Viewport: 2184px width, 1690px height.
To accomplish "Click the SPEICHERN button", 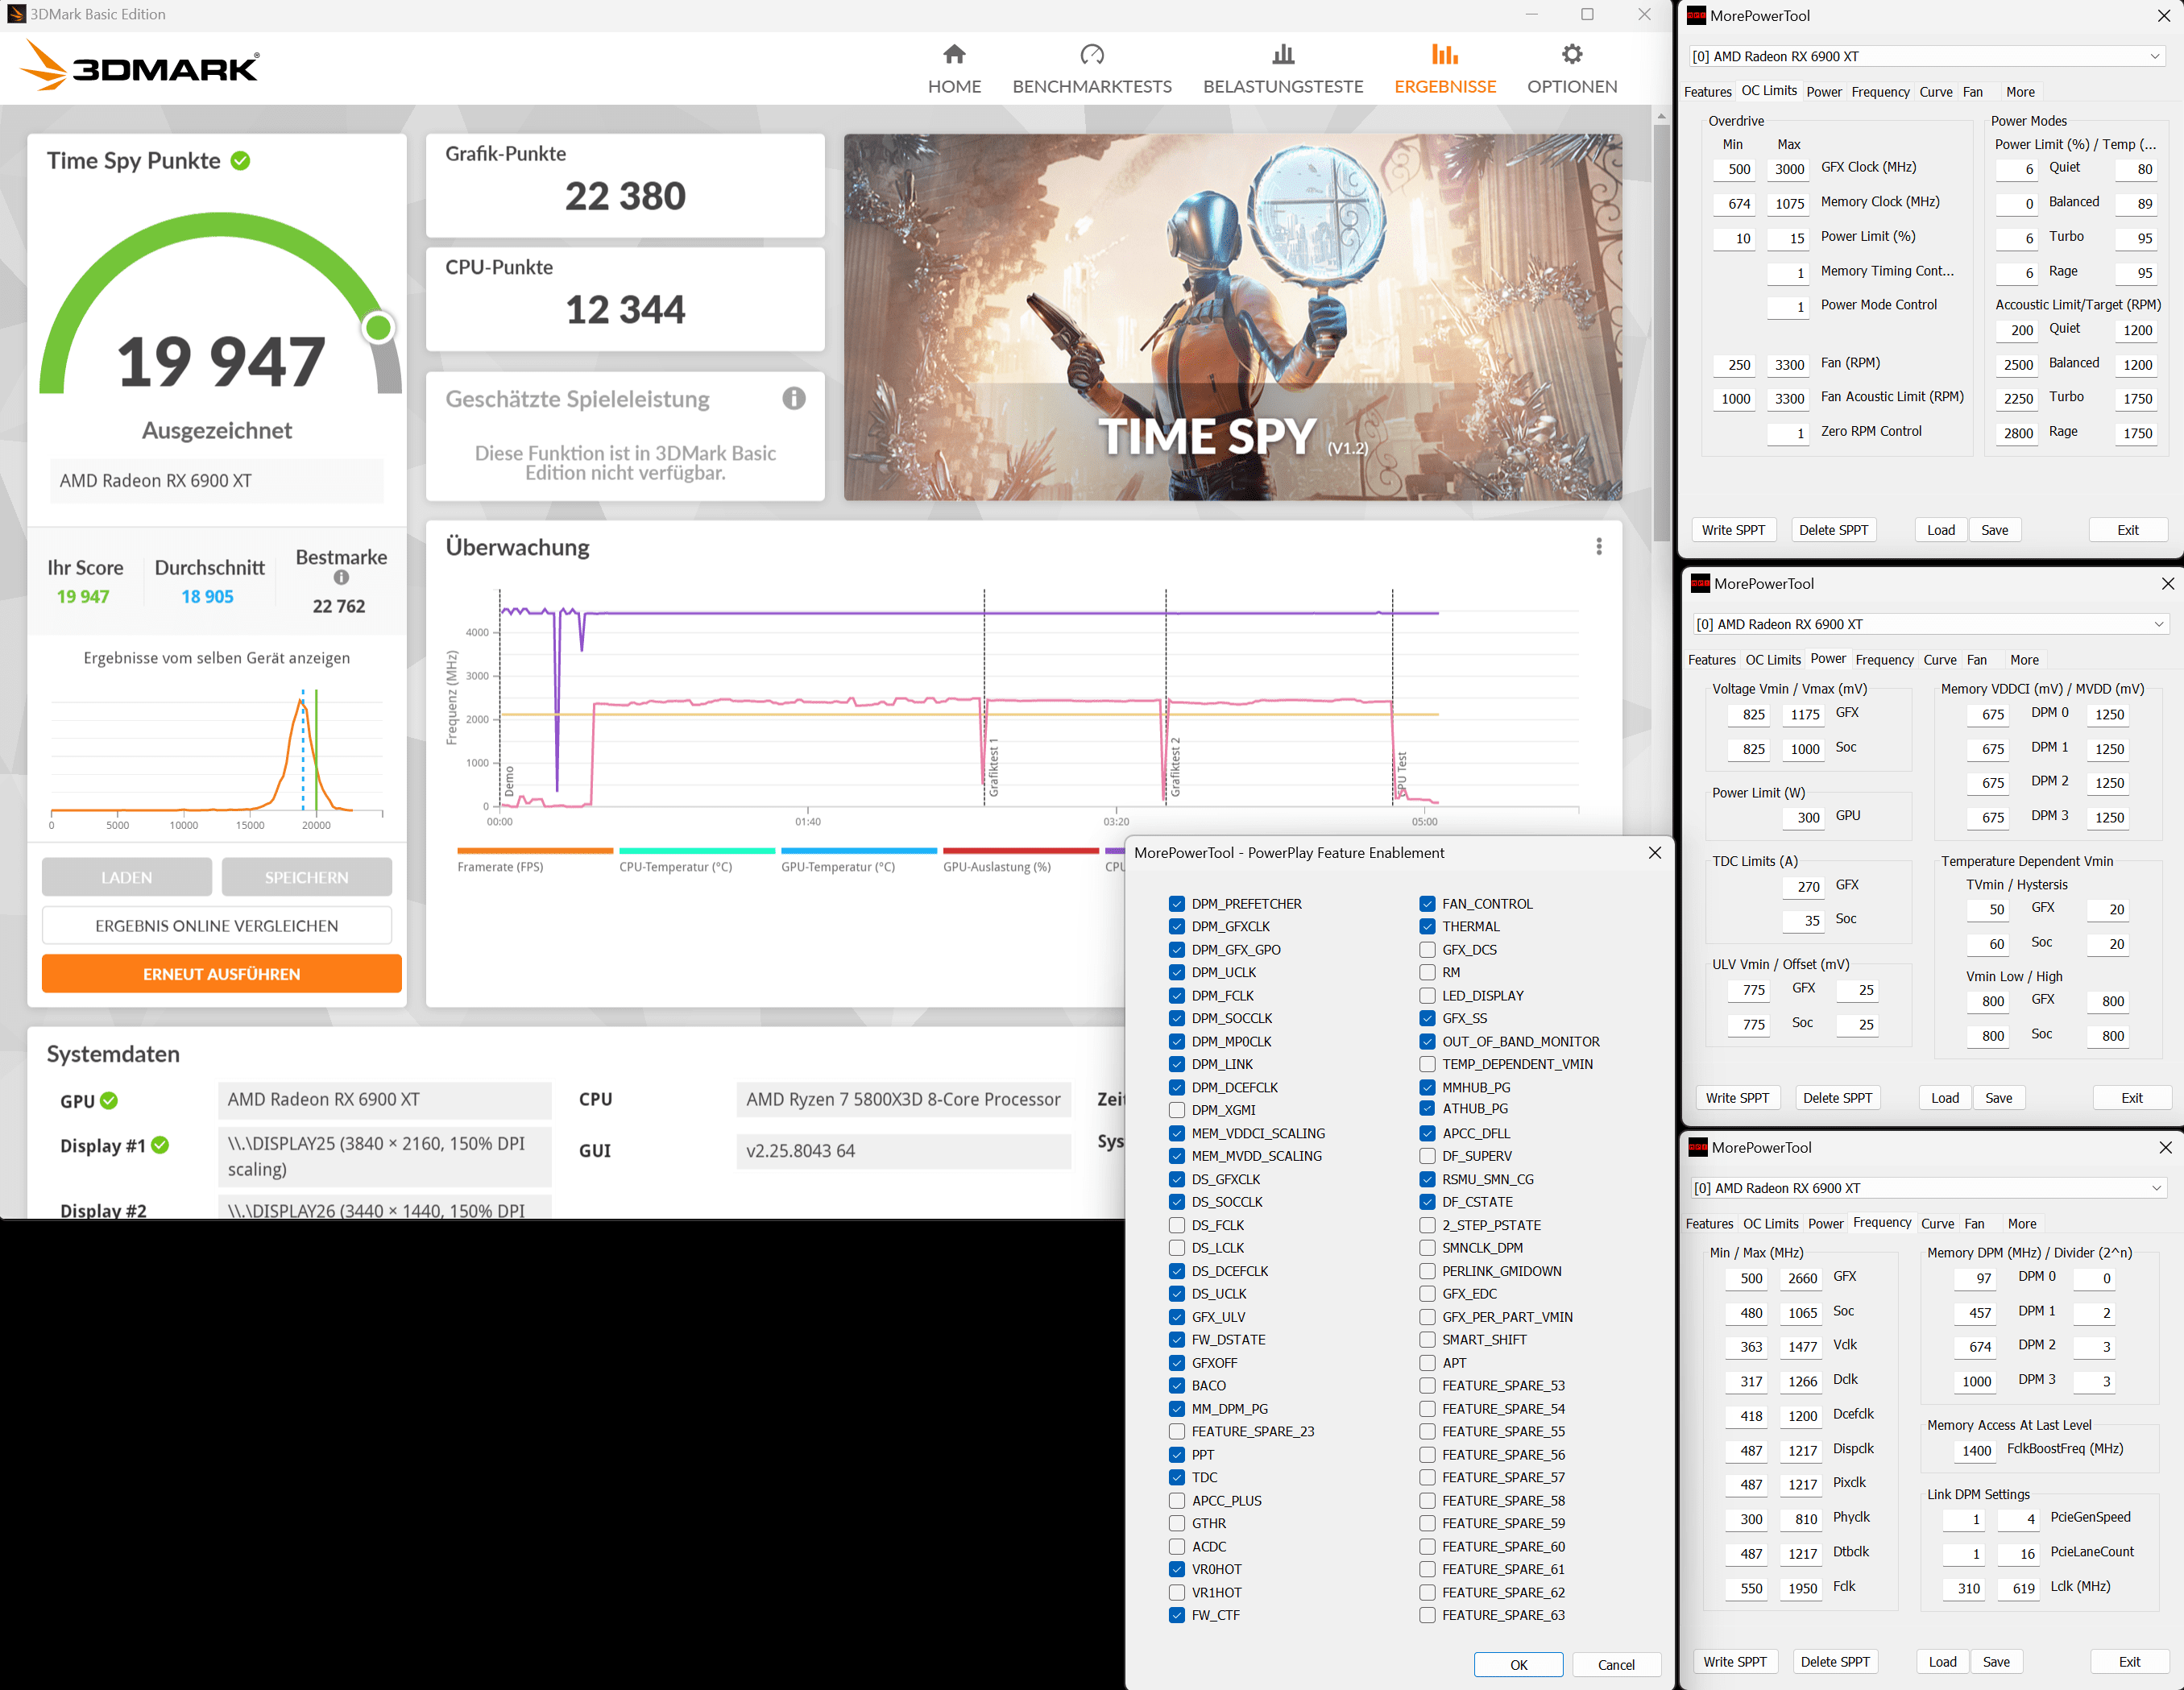I will (307, 877).
